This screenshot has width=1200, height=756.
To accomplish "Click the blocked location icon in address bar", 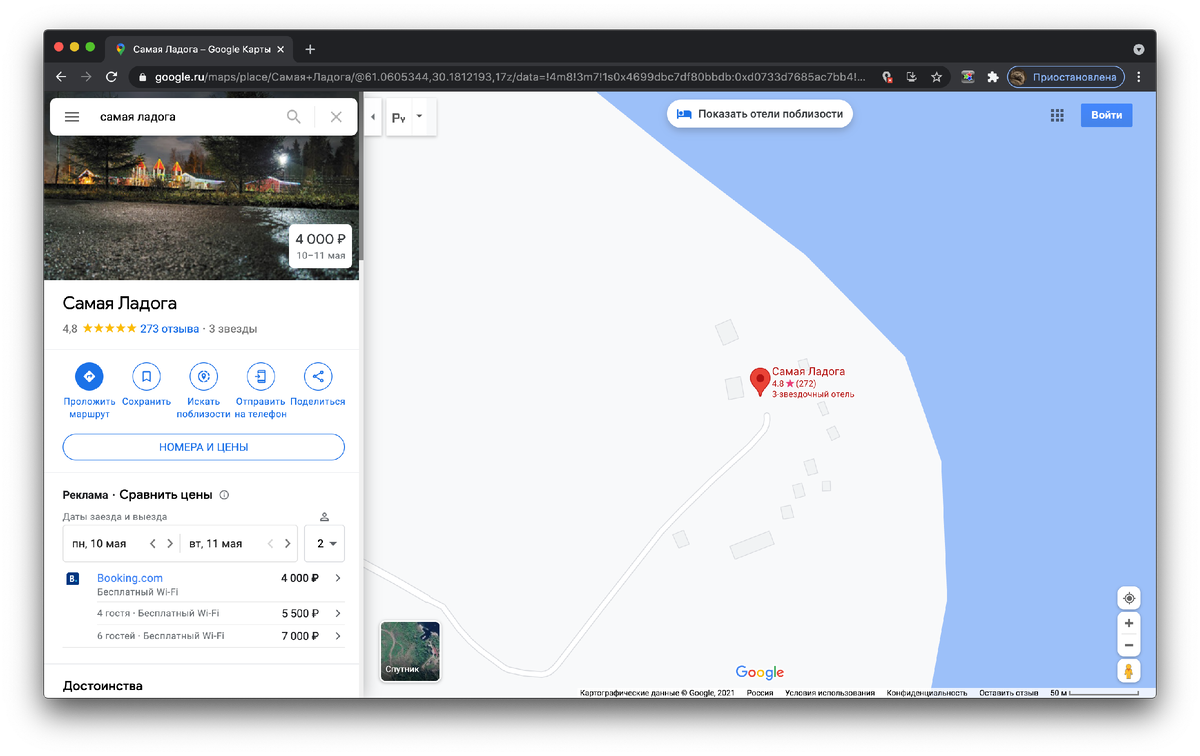I will [x=887, y=77].
